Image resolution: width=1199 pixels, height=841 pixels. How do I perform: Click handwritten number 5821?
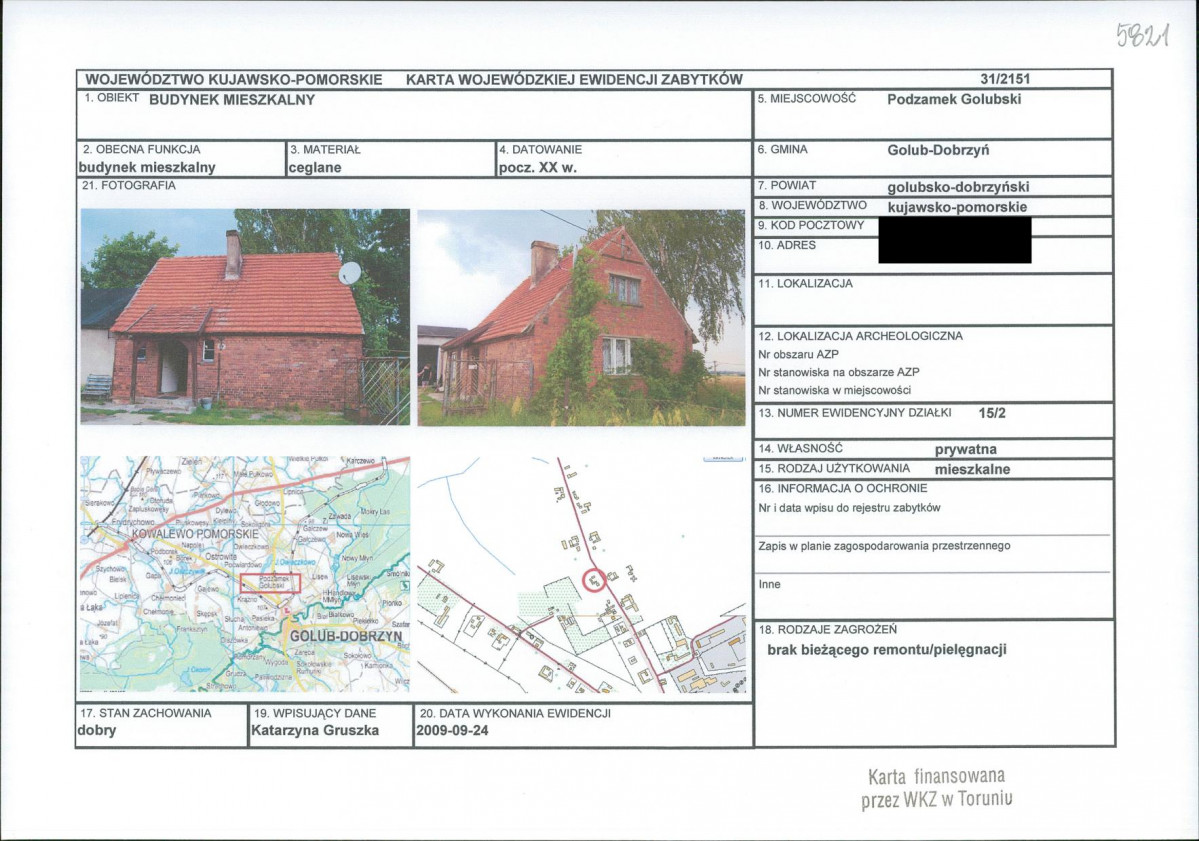1142,35
